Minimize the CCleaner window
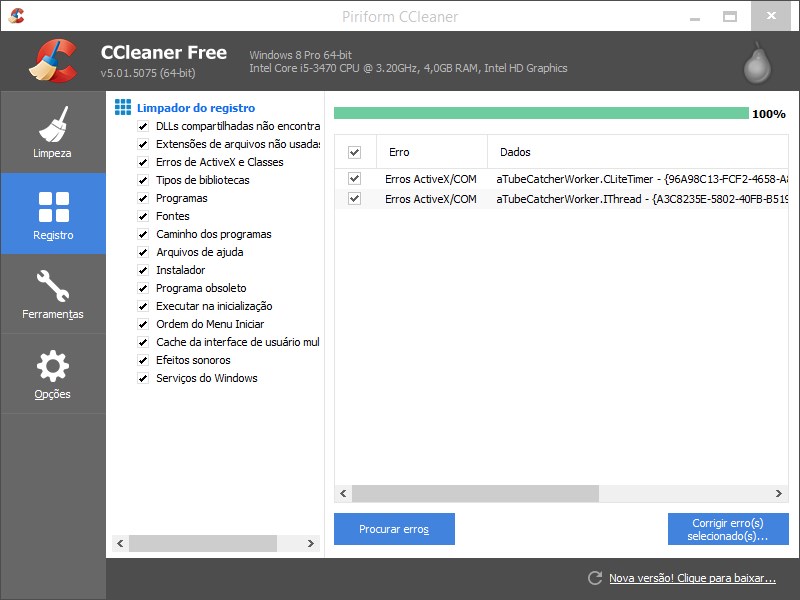The width and height of the screenshot is (800, 600). pos(694,17)
